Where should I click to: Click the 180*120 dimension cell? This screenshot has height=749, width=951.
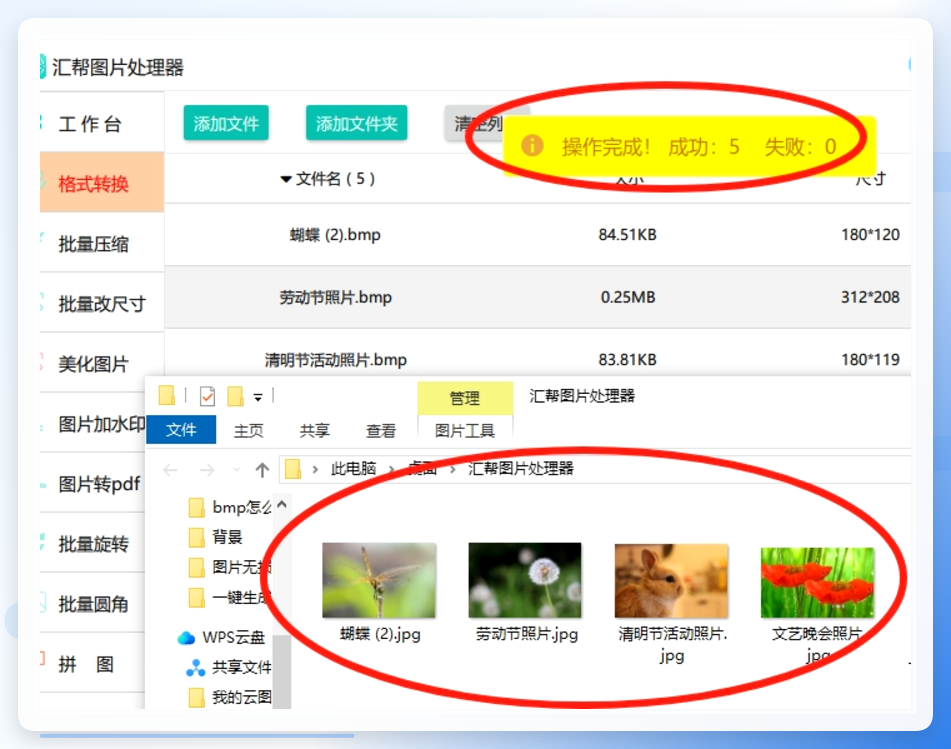point(870,235)
